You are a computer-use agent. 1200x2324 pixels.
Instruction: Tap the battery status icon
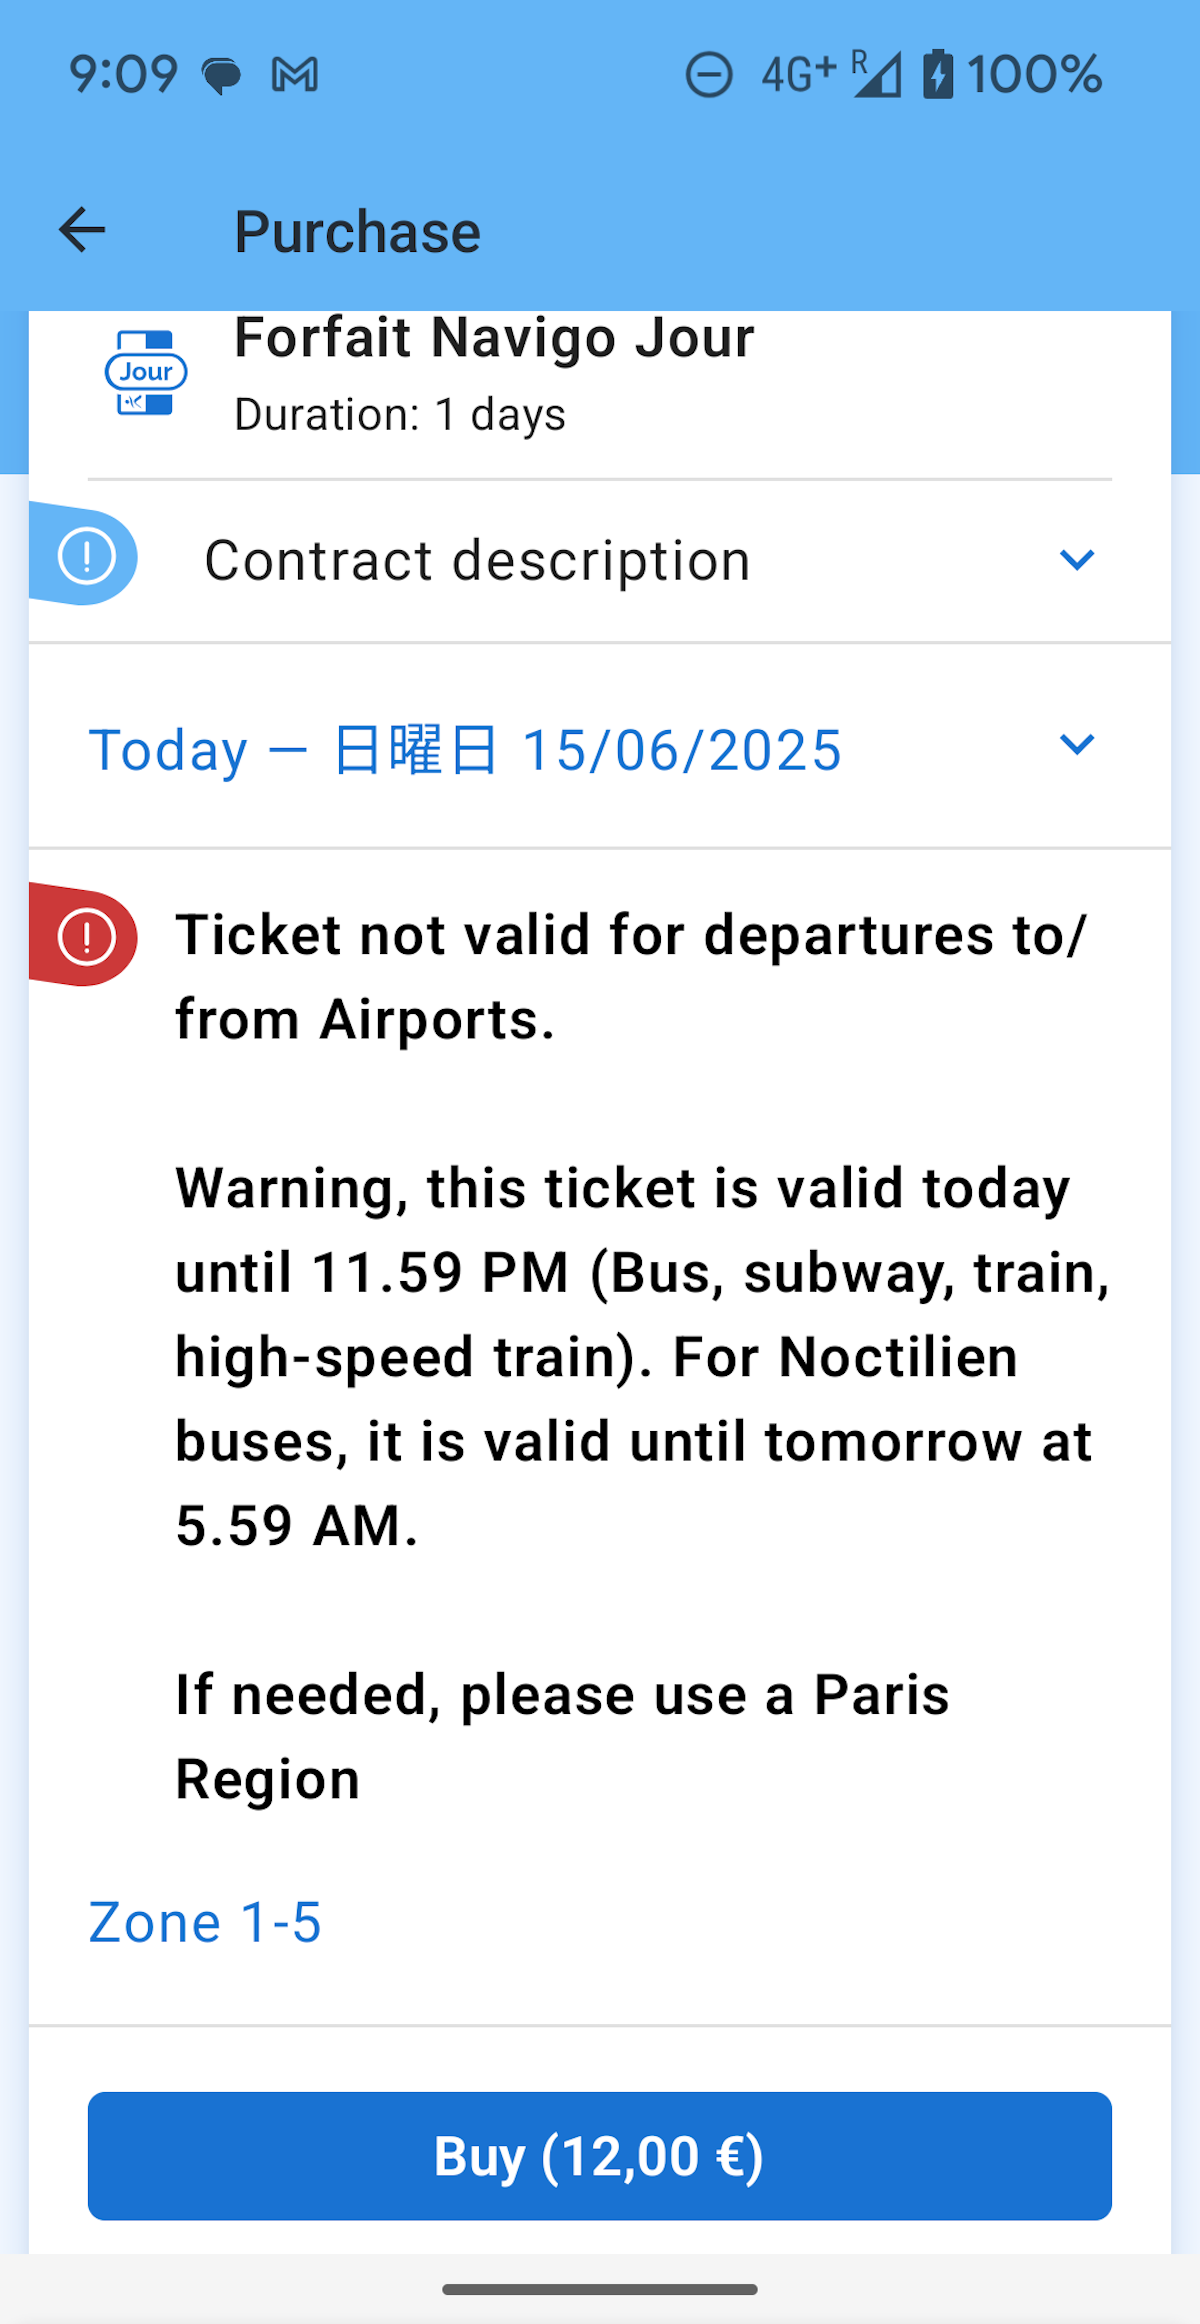coord(937,74)
